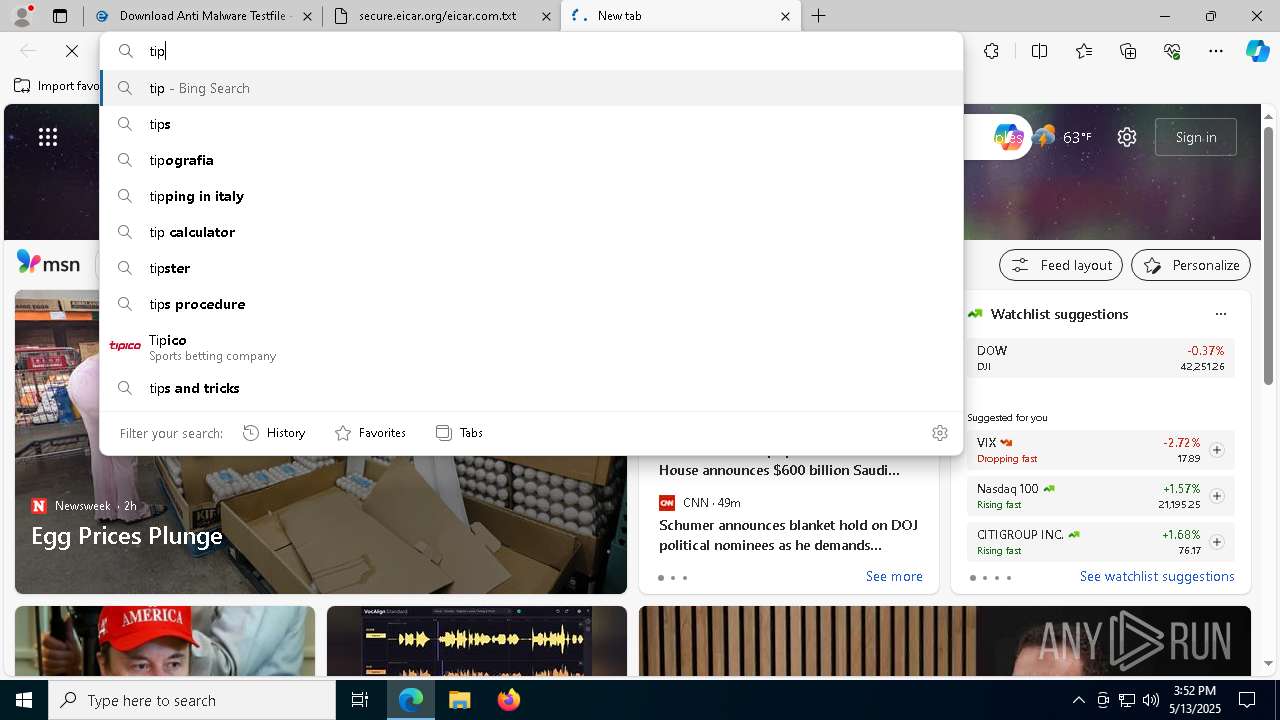
Task: Open See more news link
Action: coord(894,576)
